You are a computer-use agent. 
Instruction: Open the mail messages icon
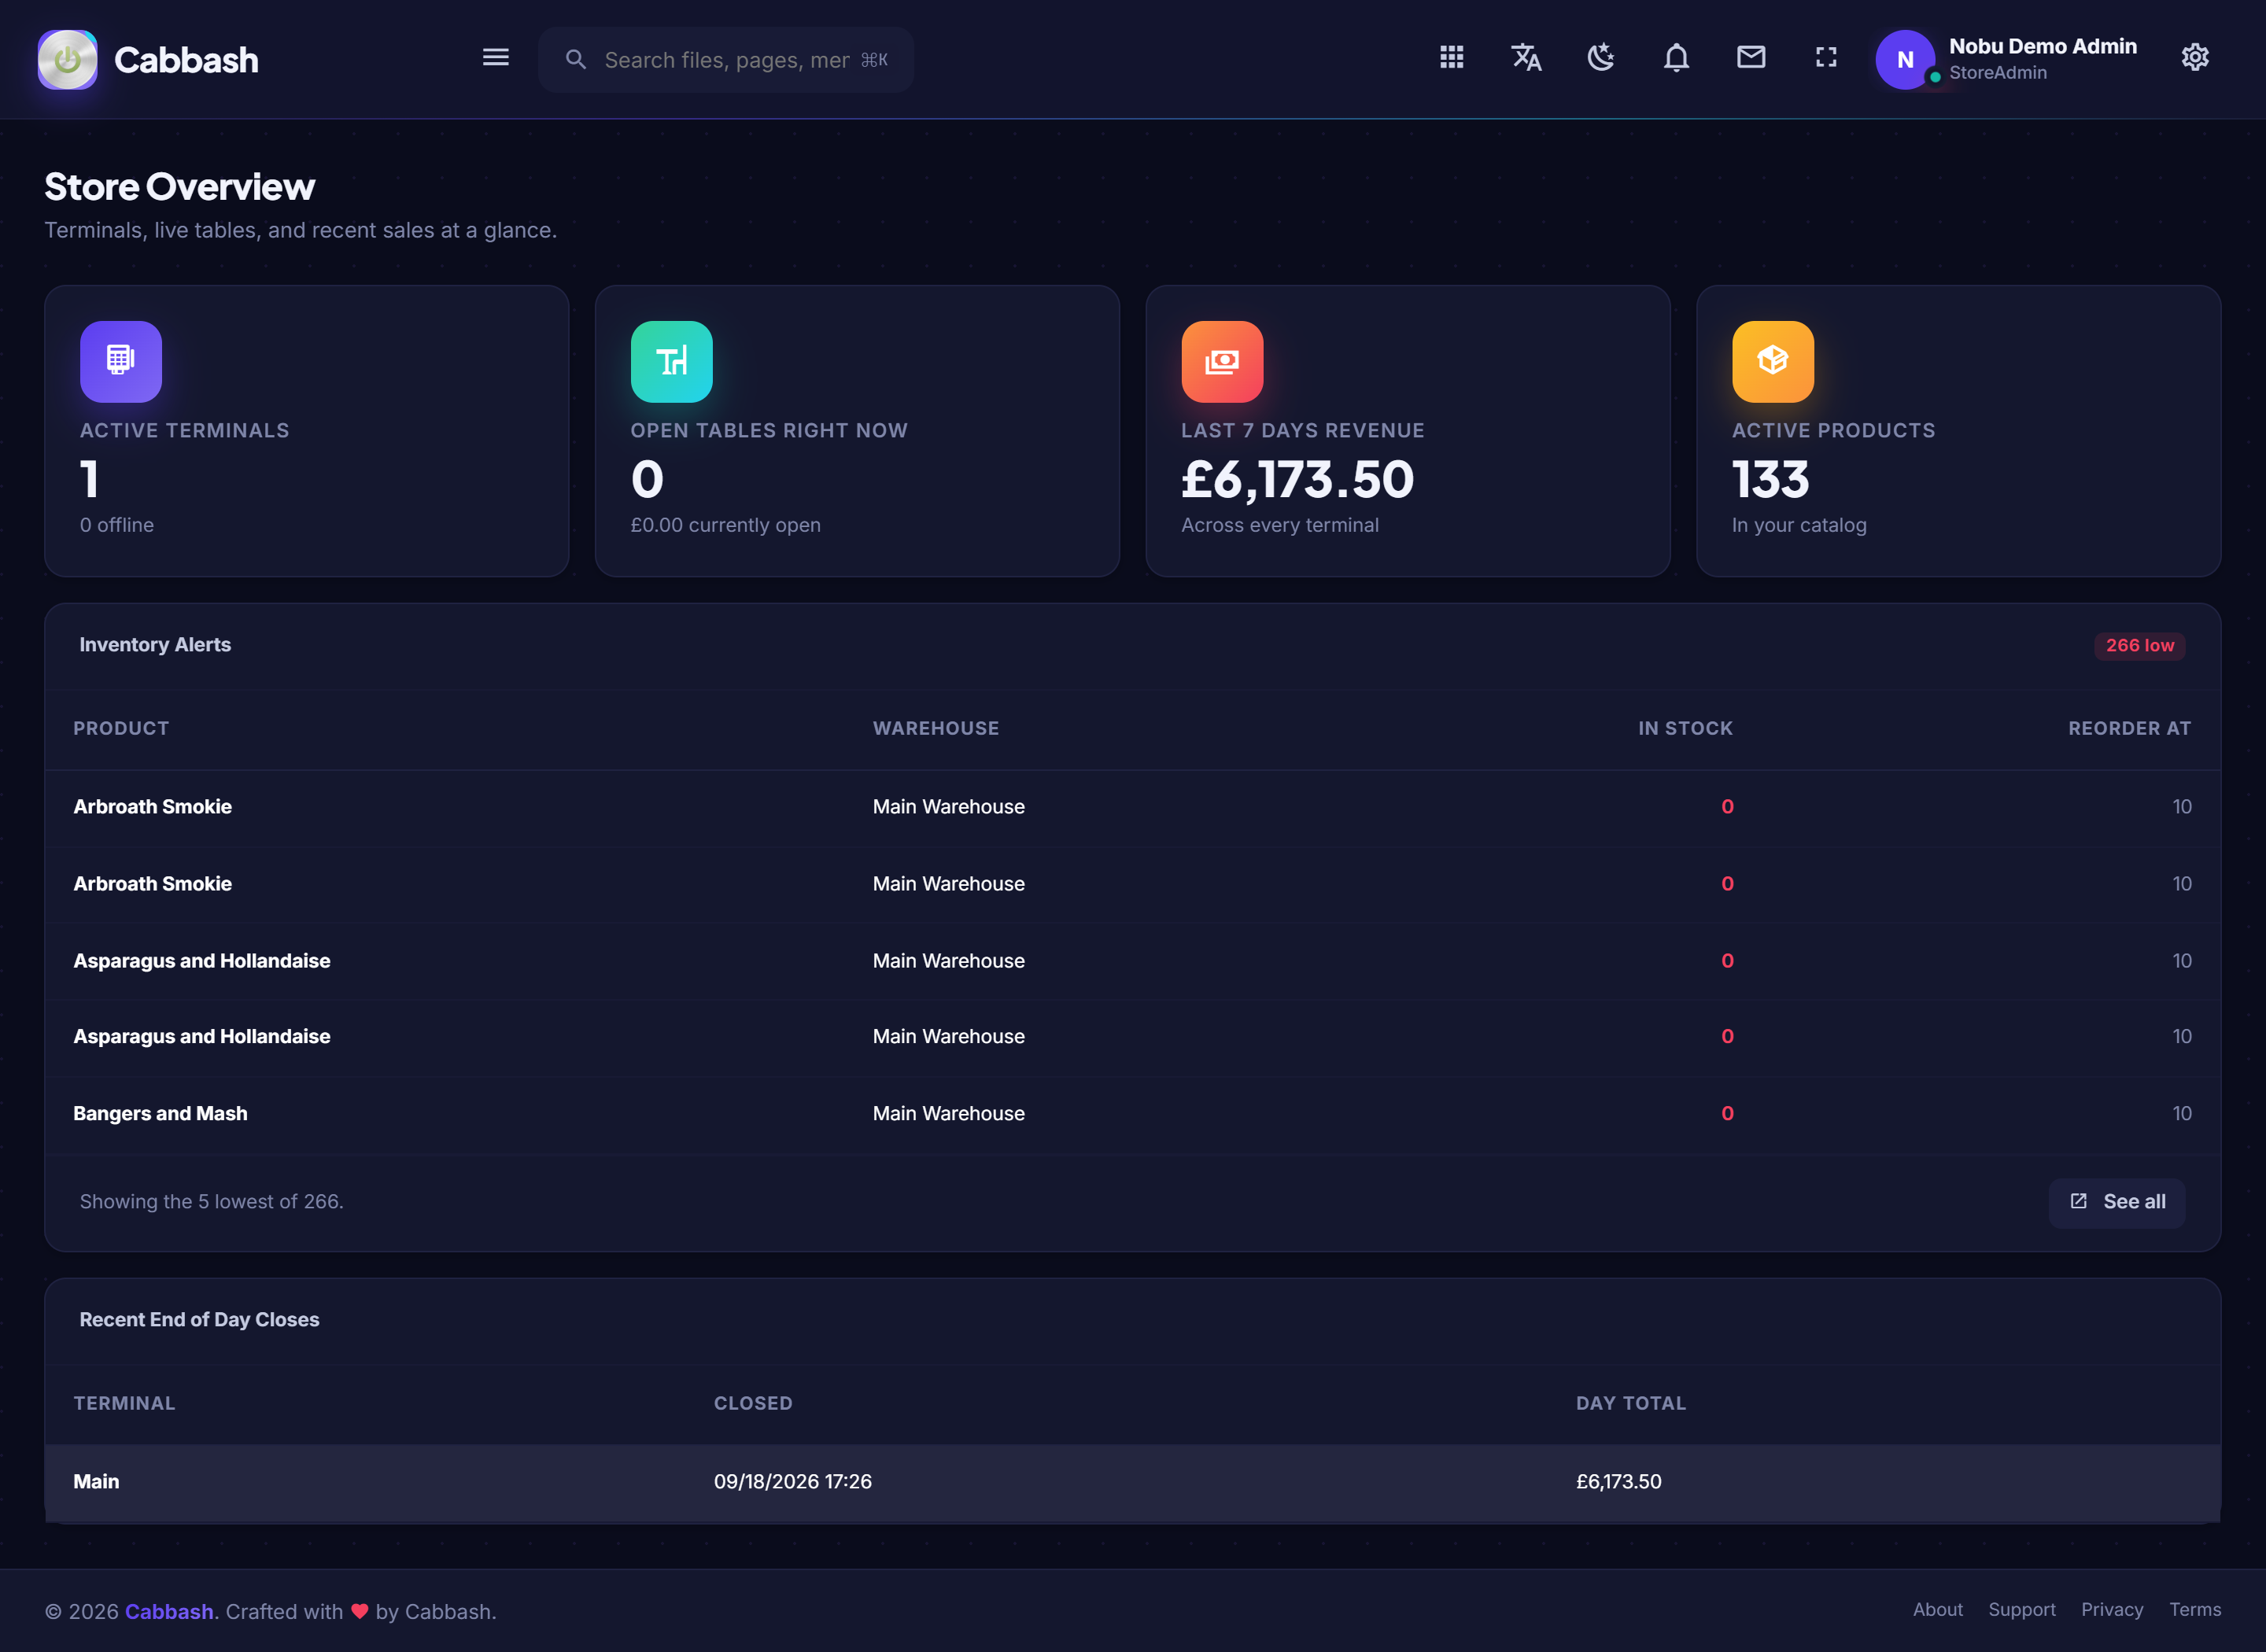pyautogui.click(x=1751, y=58)
